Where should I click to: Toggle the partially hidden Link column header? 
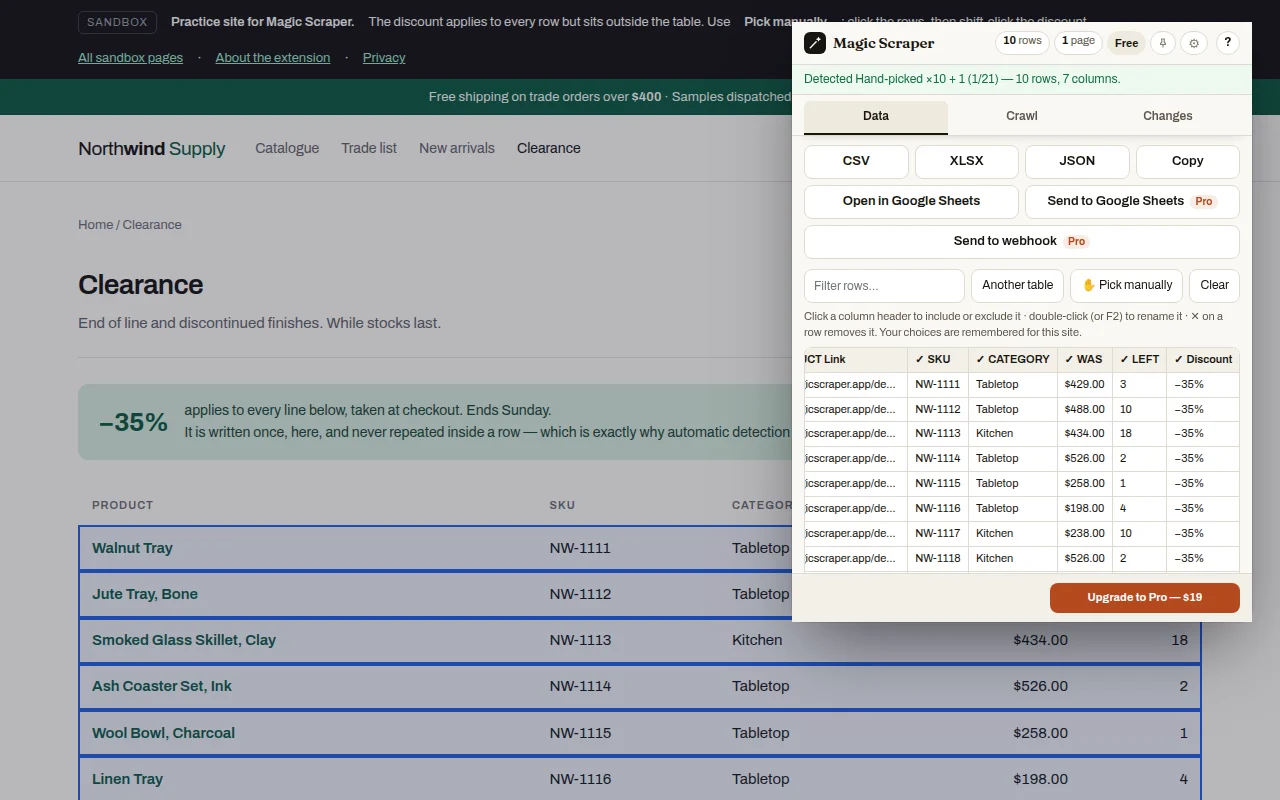pos(855,359)
